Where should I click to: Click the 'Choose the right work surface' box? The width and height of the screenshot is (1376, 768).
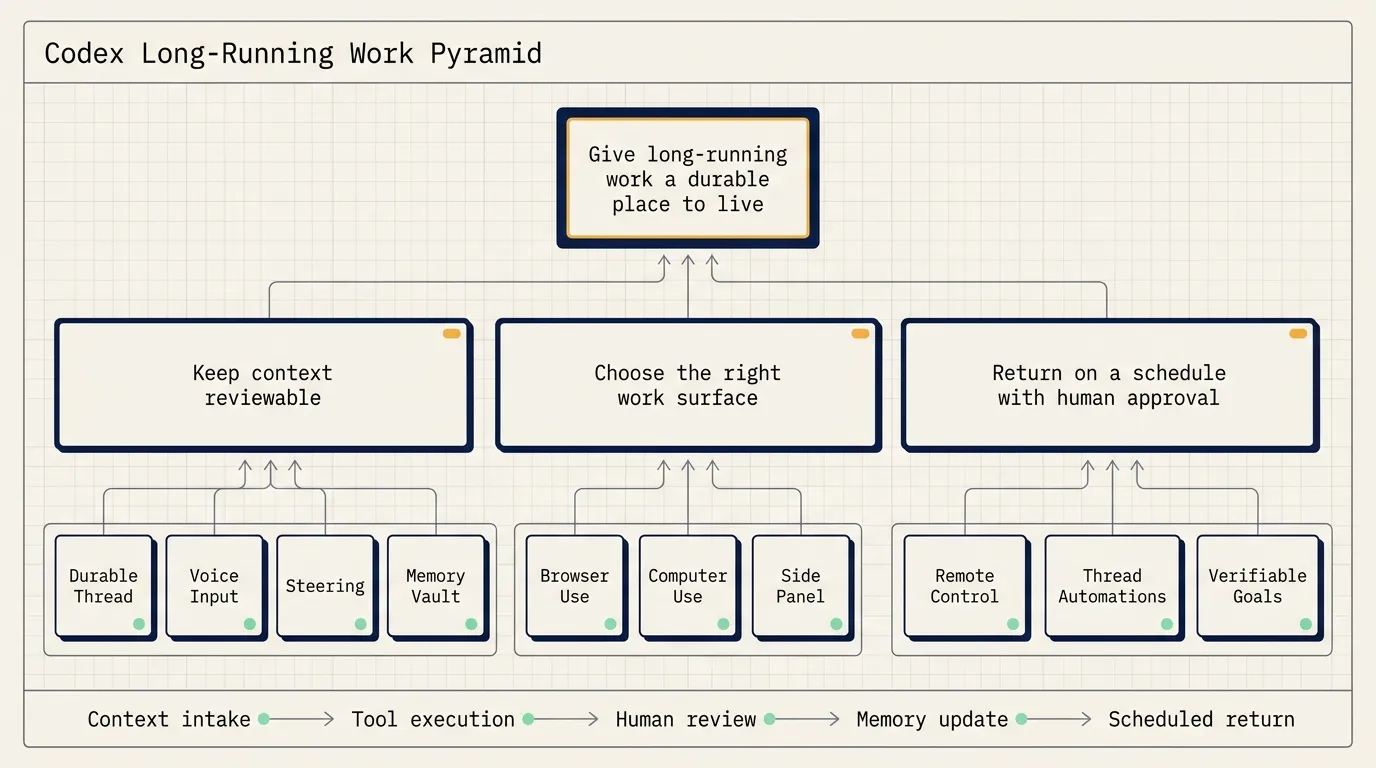[x=688, y=385]
